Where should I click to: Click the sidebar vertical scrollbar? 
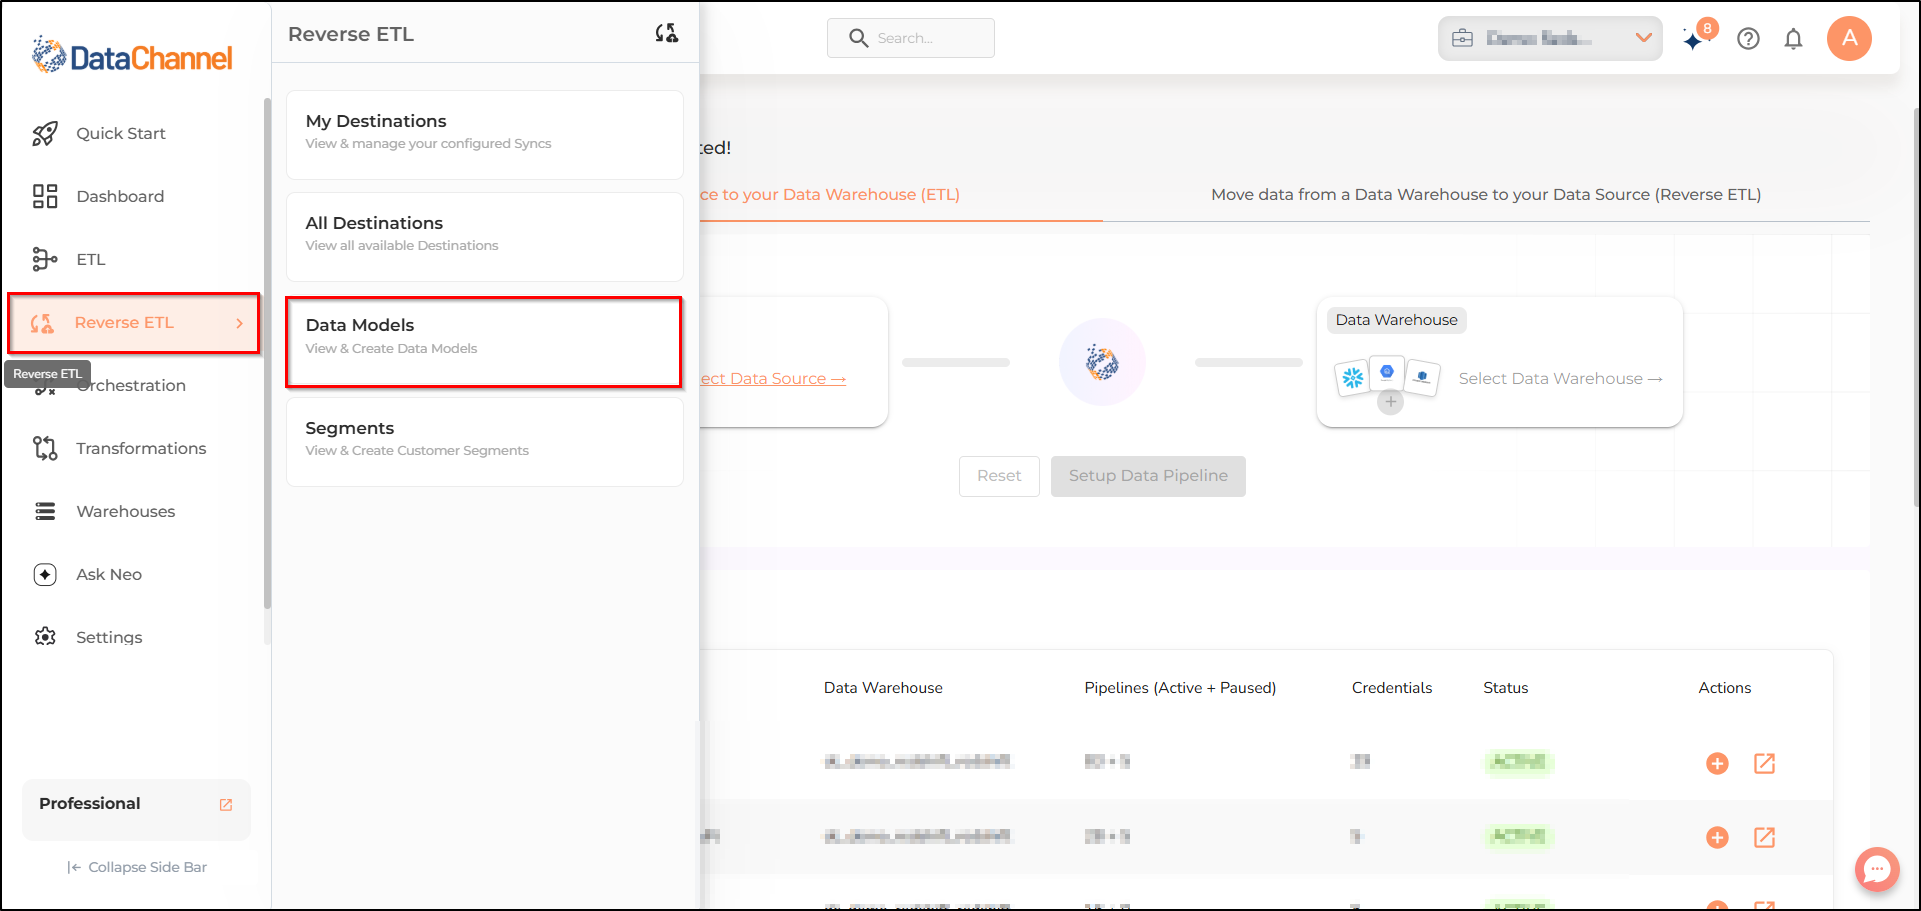point(267,352)
